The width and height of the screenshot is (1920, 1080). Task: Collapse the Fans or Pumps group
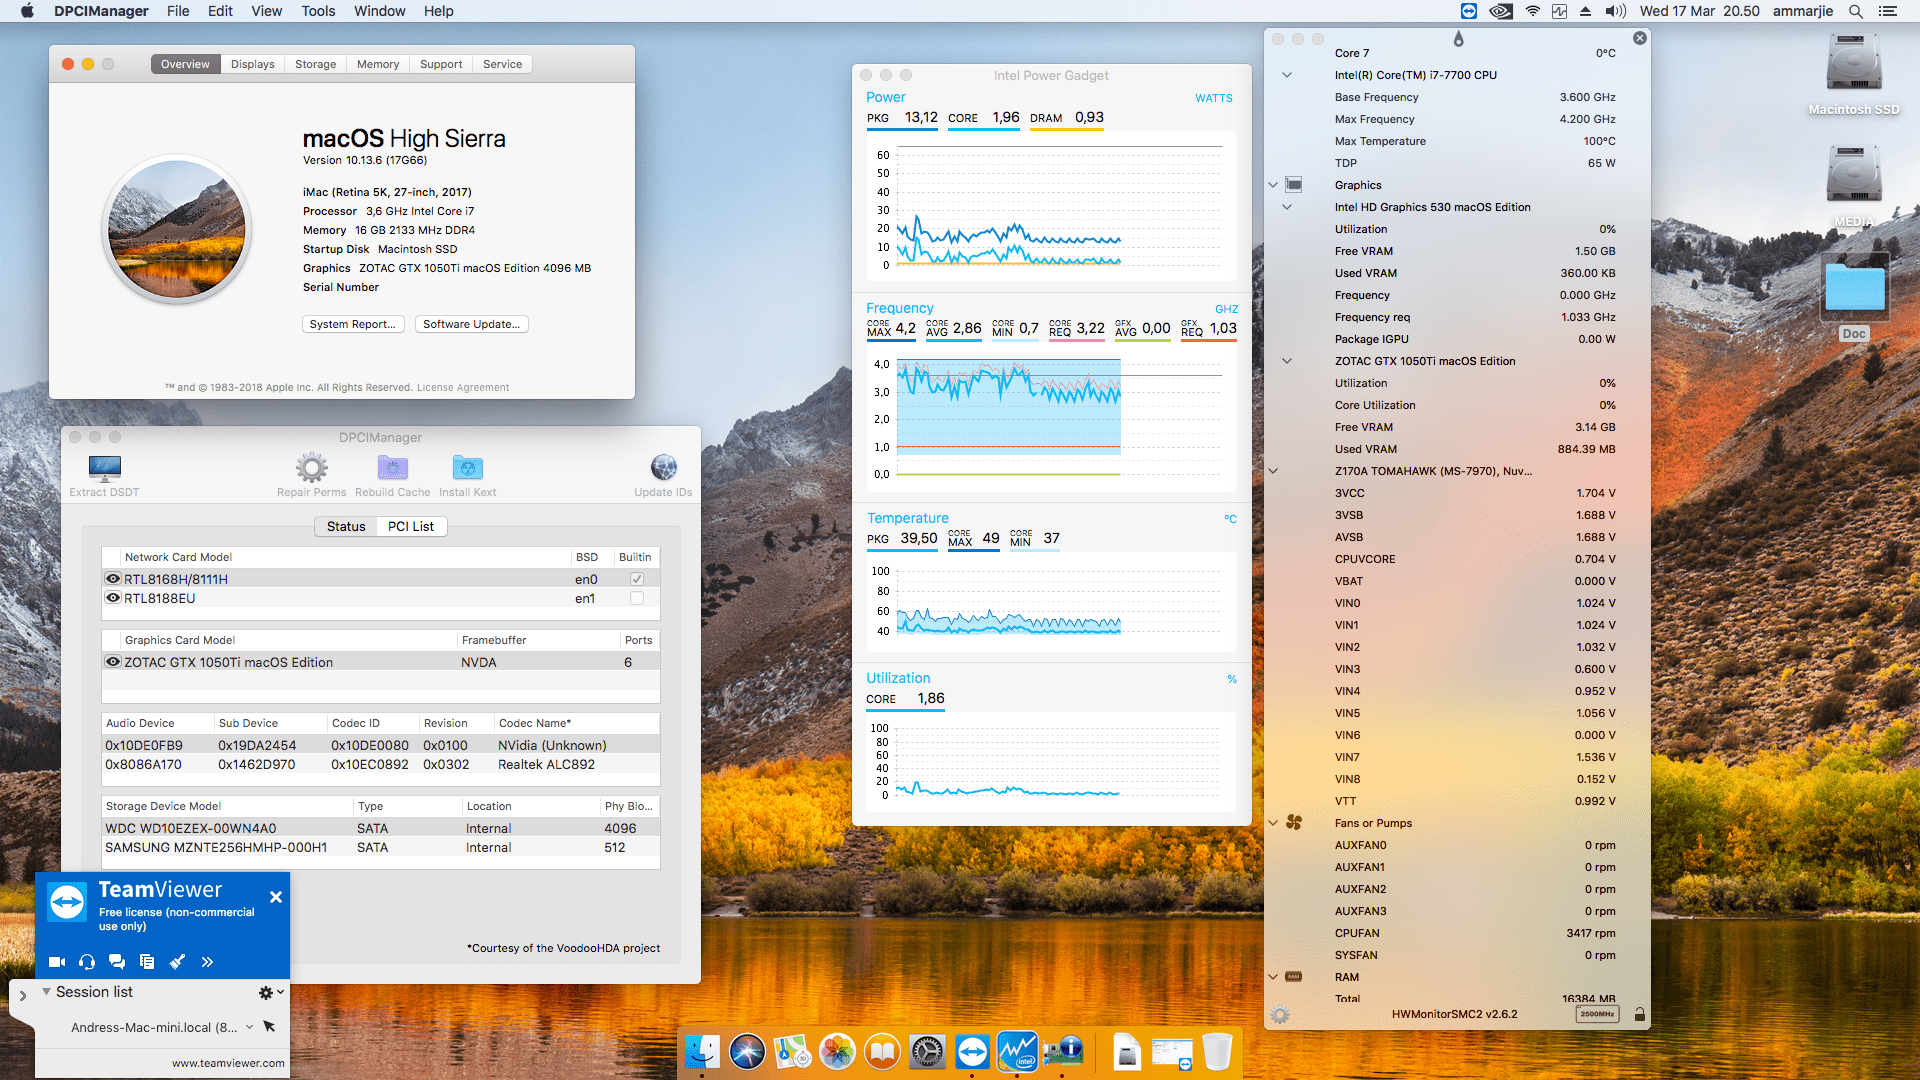point(1273,823)
